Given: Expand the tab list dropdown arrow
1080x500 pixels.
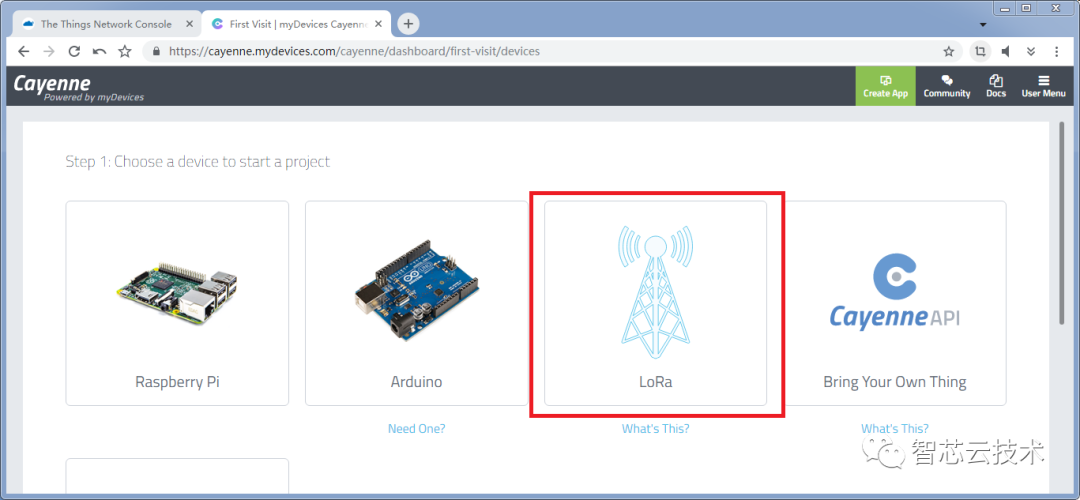Looking at the screenshot, I should (983, 25).
